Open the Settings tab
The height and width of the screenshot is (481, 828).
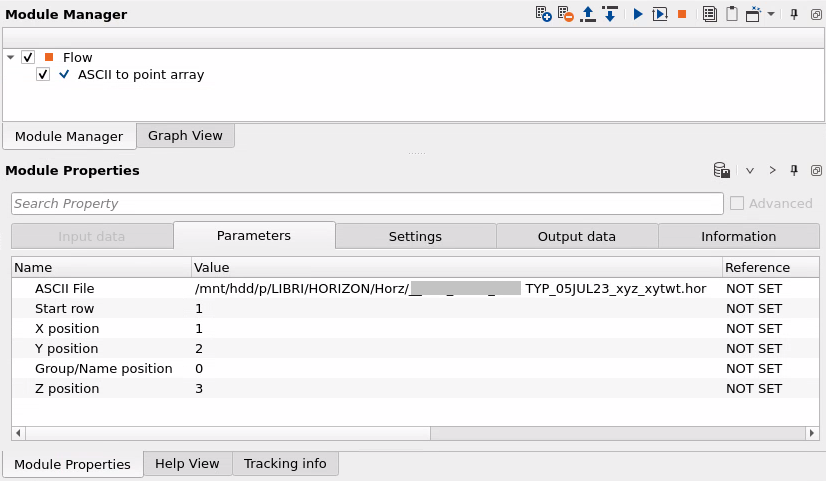click(415, 237)
